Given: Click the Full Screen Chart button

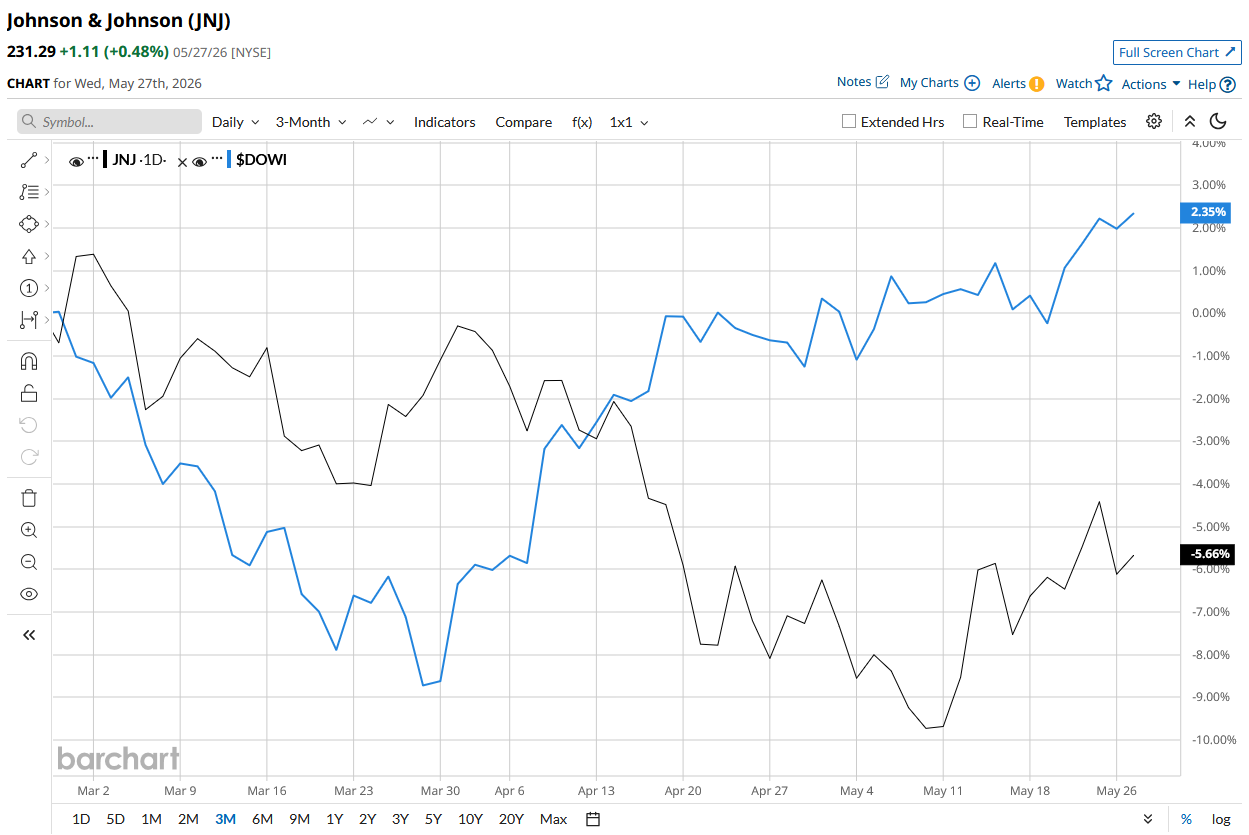Looking at the screenshot, I should pyautogui.click(x=1177, y=52).
